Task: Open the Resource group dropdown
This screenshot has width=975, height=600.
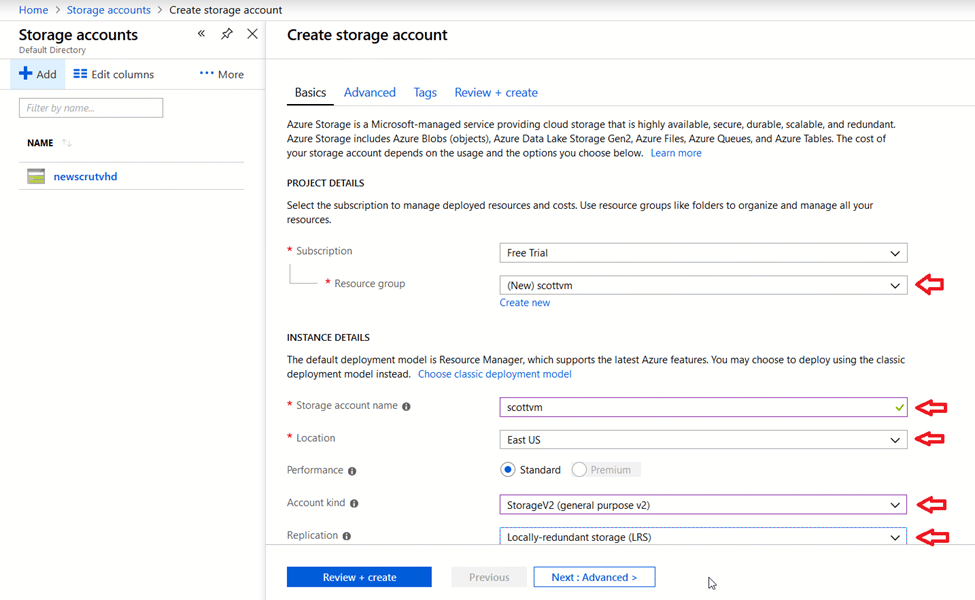Action: point(703,285)
